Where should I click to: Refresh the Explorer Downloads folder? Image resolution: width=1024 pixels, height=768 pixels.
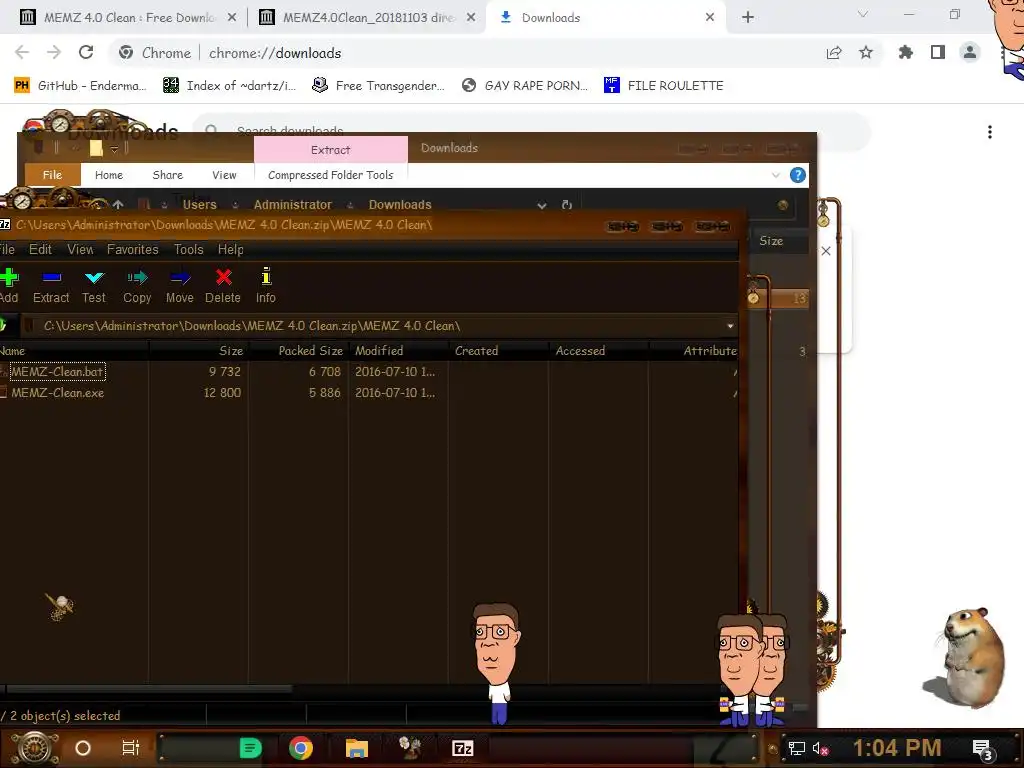567,205
